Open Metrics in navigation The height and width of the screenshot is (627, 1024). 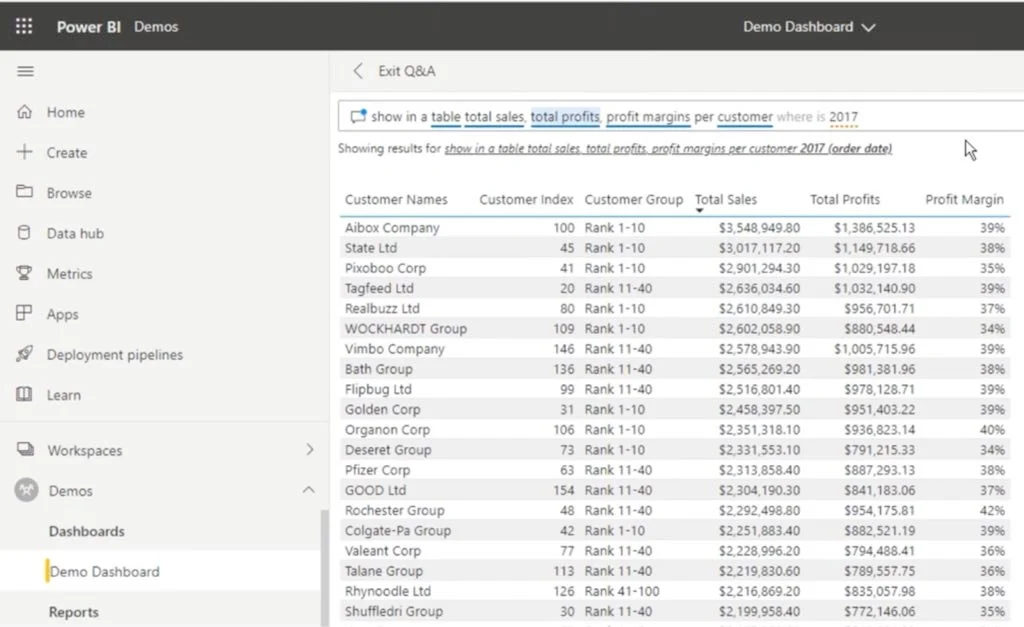[x=69, y=274]
